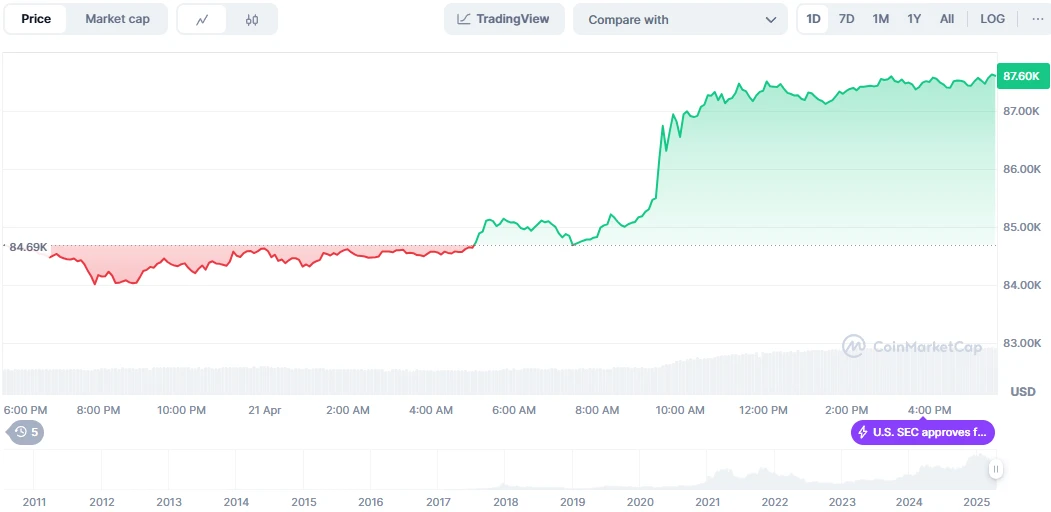This screenshot has height=512, width=1051.
Task: Open the three-dots more options menu
Action: (x=1038, y=19)
